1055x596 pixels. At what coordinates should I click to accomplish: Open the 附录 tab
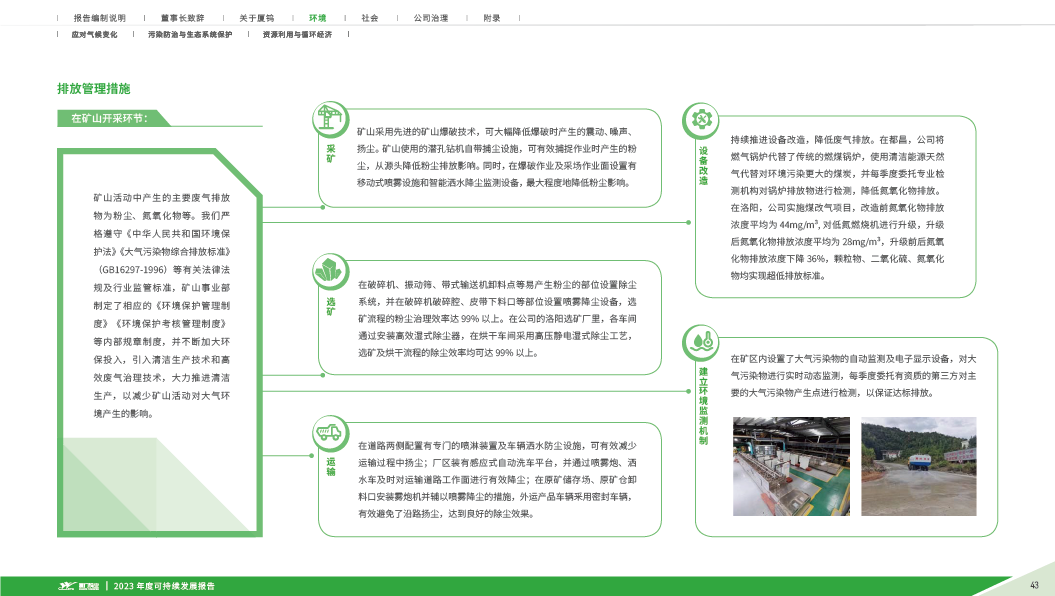tap(491, 18)
